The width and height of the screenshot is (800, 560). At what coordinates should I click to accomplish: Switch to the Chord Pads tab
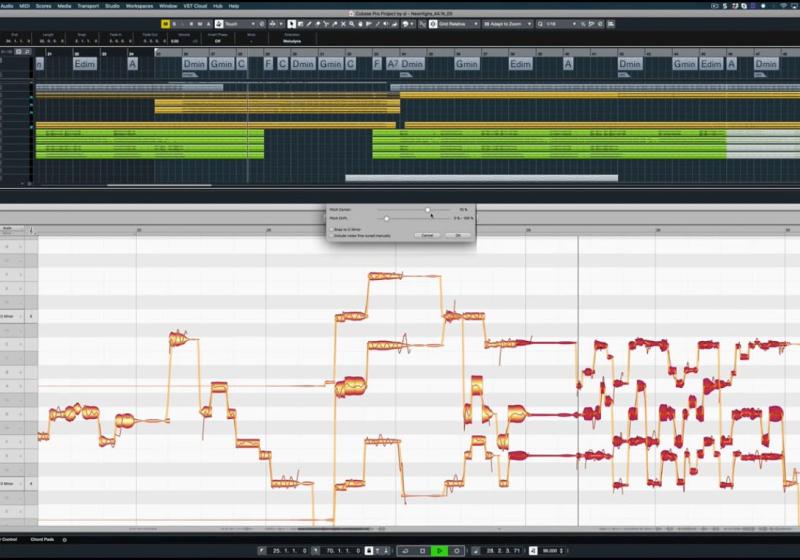[x=42, y=539]
